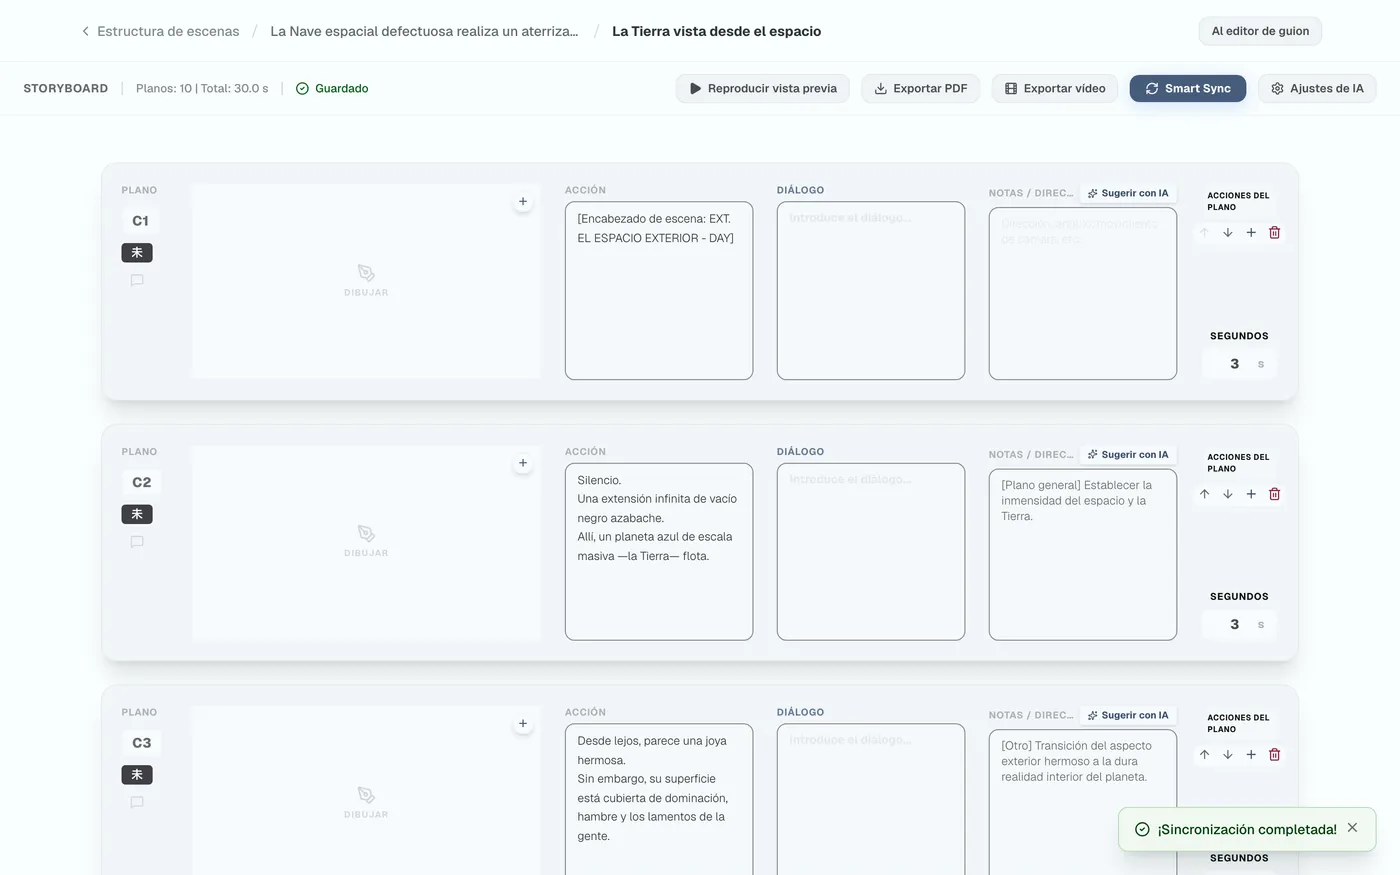Run Smart Sync

coord(1188,88)
